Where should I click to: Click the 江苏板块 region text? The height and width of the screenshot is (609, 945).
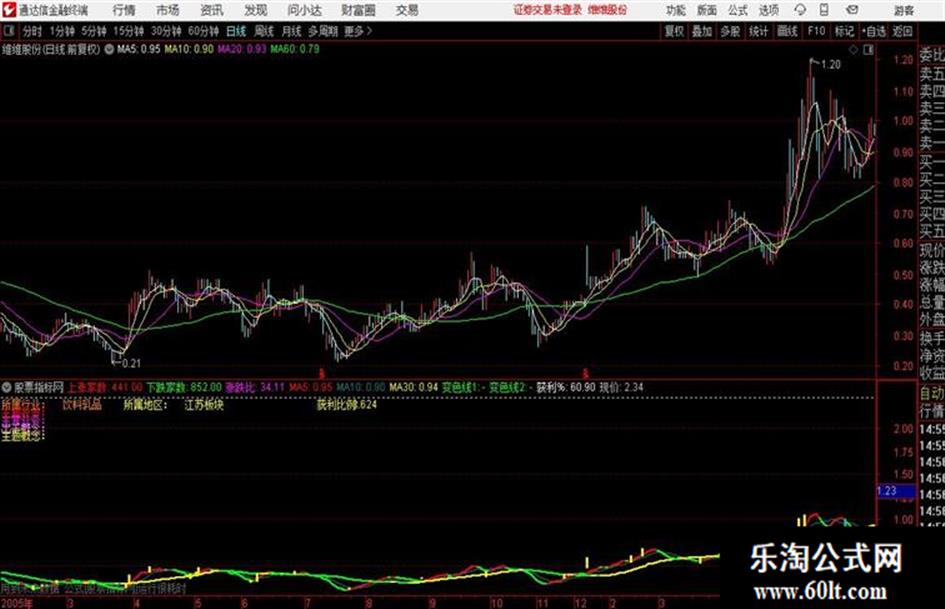click(204, 405)
